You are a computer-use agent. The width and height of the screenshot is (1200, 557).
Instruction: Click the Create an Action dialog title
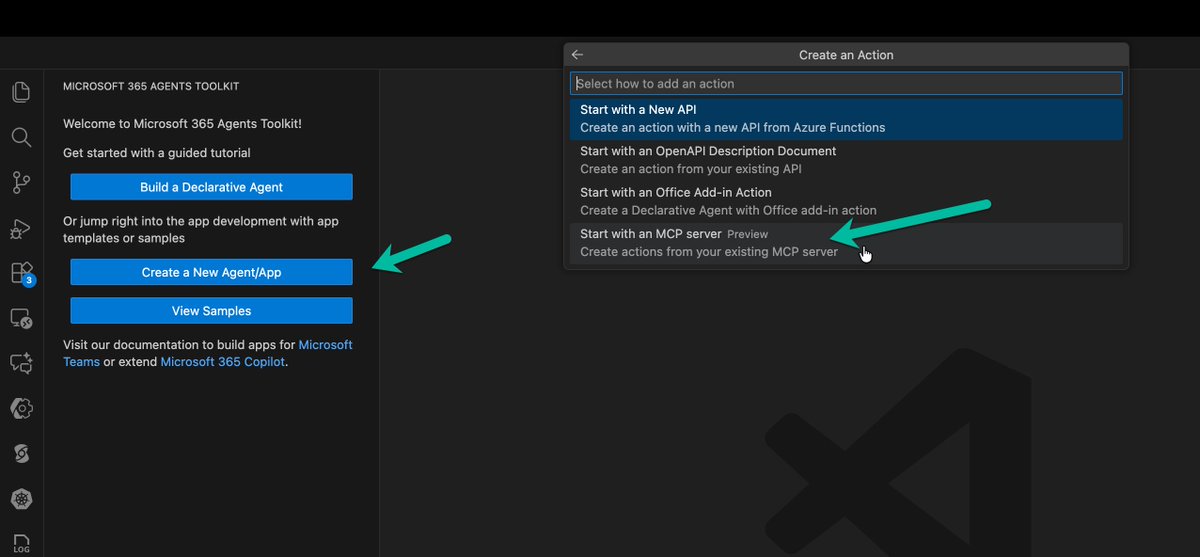(x=846, y=55)
